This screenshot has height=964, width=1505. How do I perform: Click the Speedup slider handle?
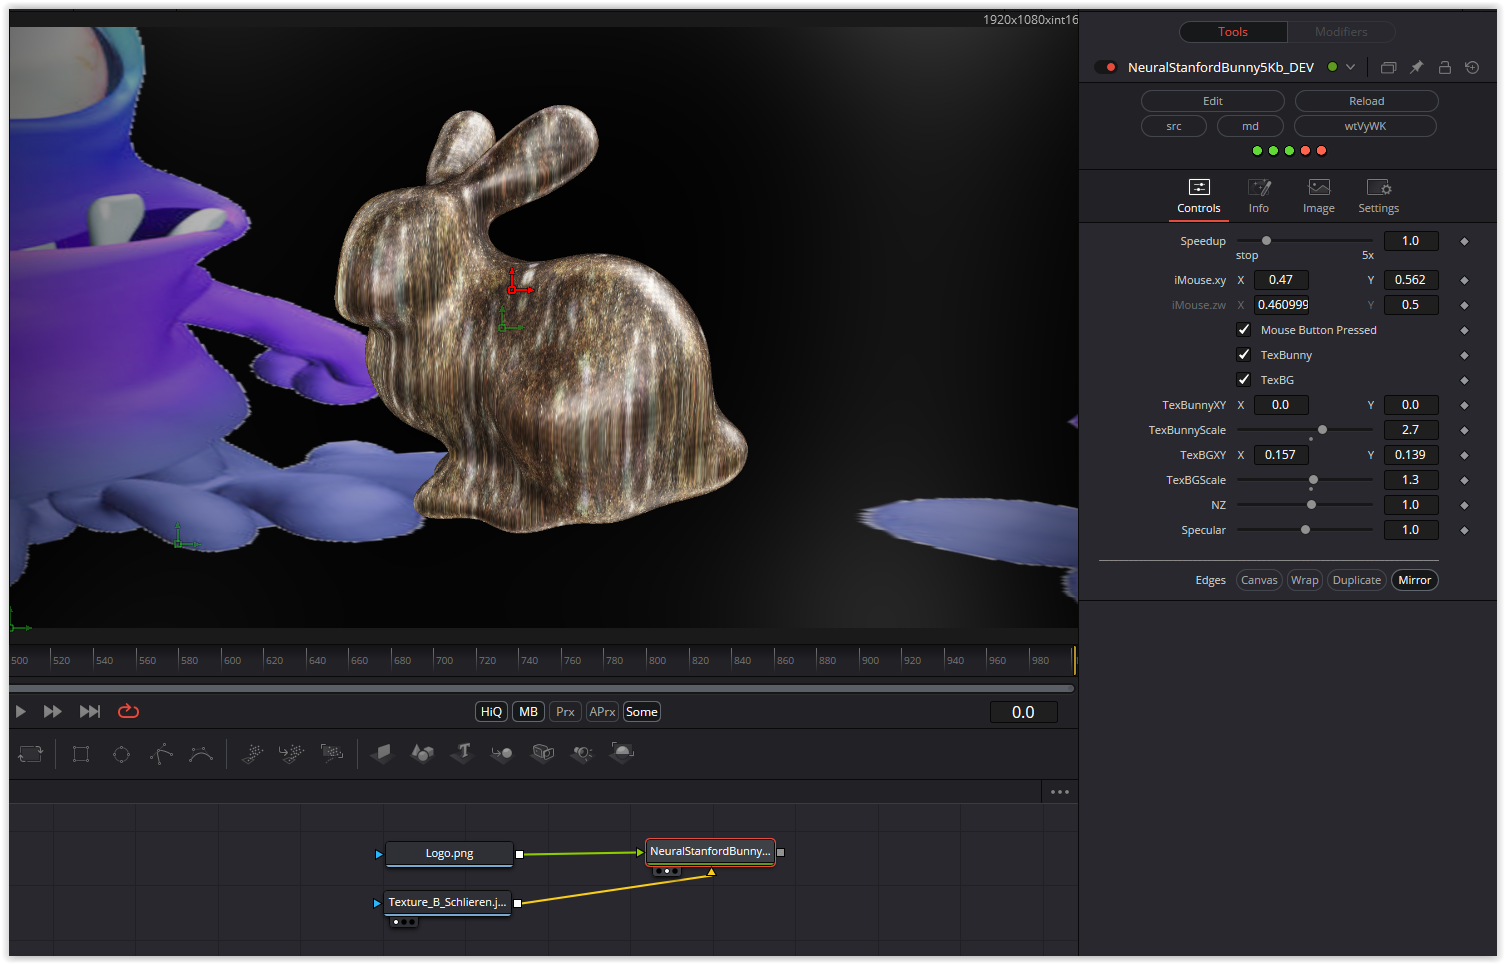[x=1266, y=241]
